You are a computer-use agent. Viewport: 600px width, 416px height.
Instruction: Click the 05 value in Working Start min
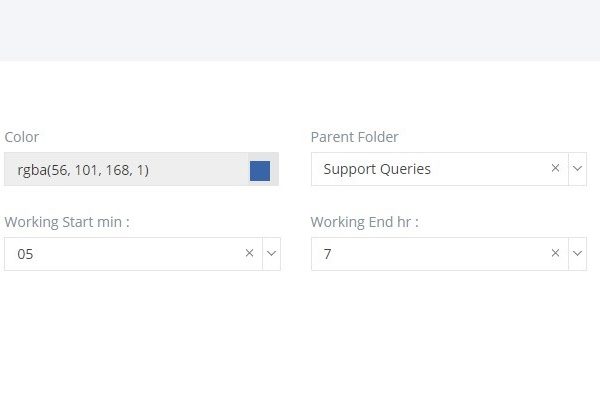25,254
